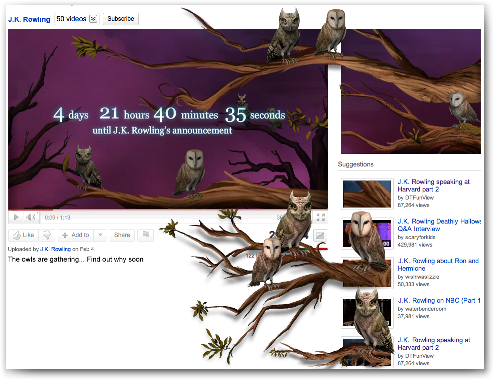Click the Share button
The image size is (494, 380).
[122, 235]
